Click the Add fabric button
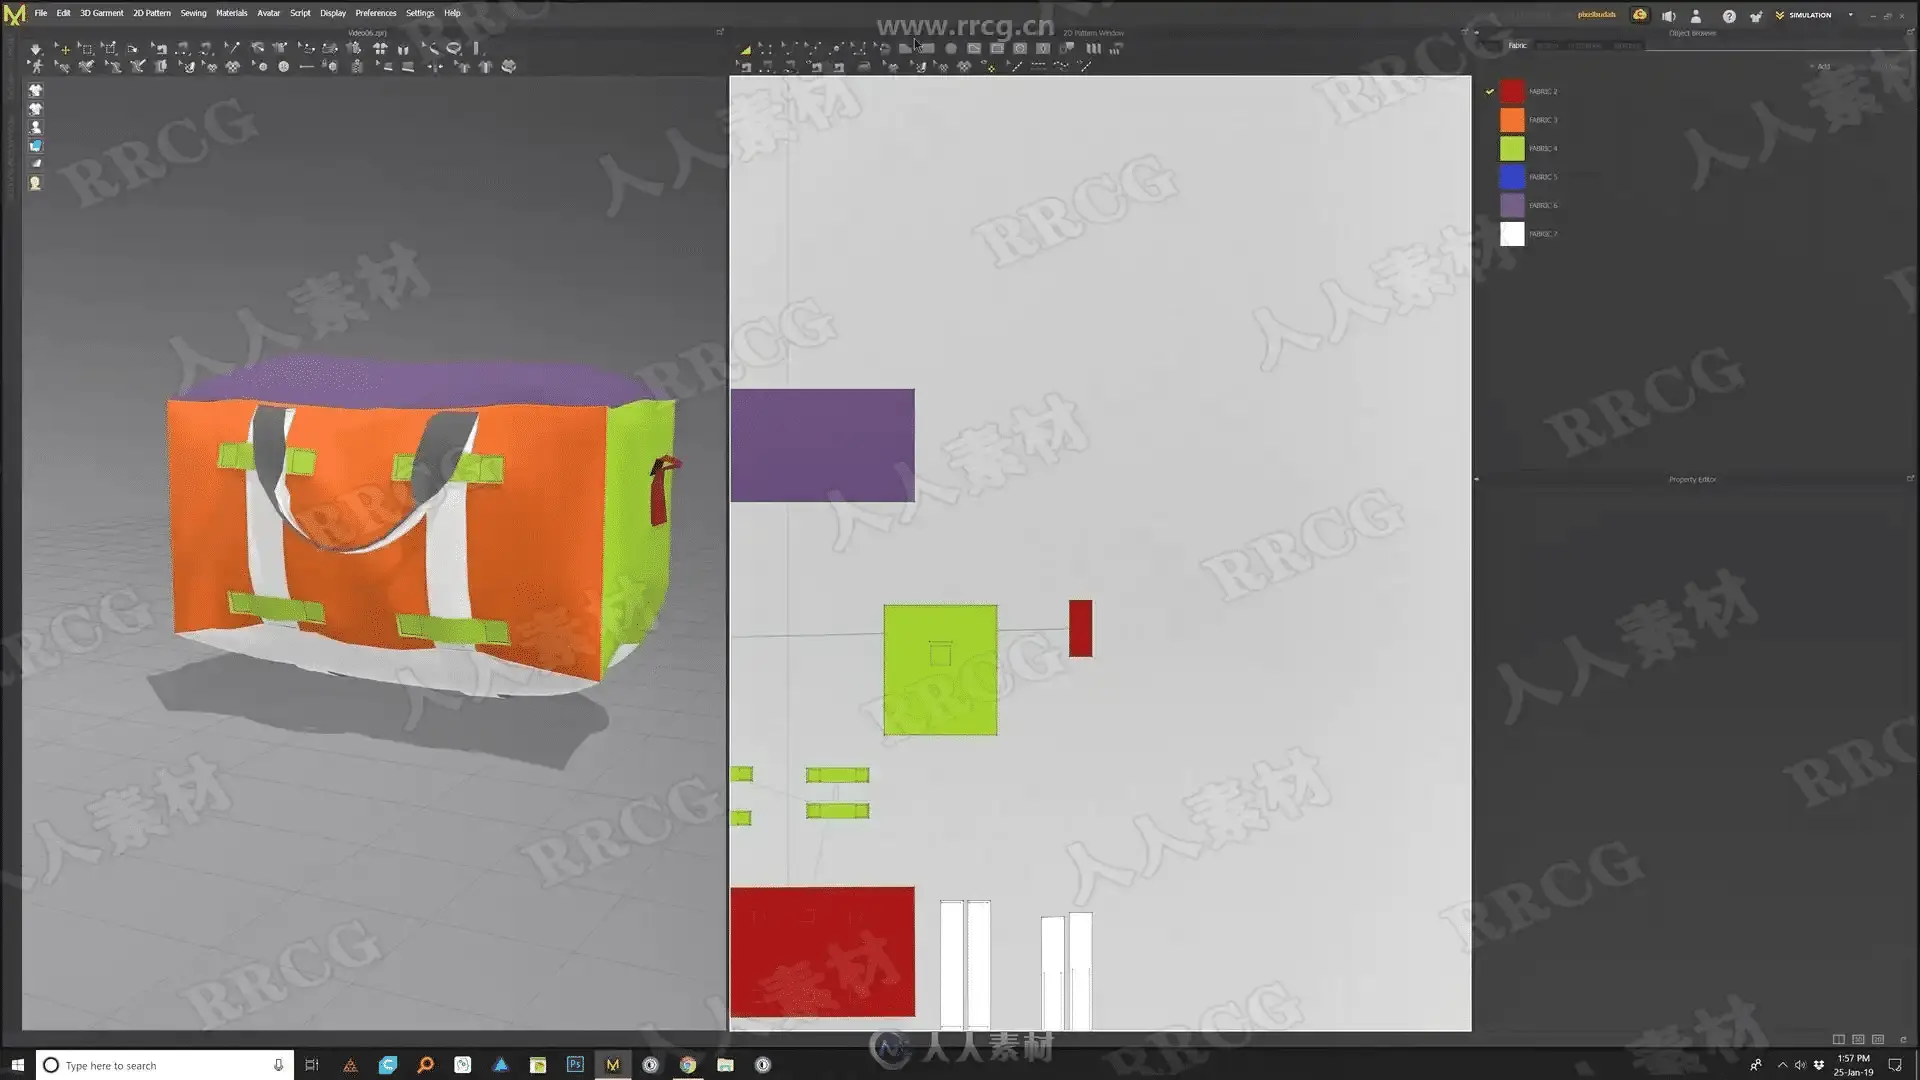 tap(1819, 66)
